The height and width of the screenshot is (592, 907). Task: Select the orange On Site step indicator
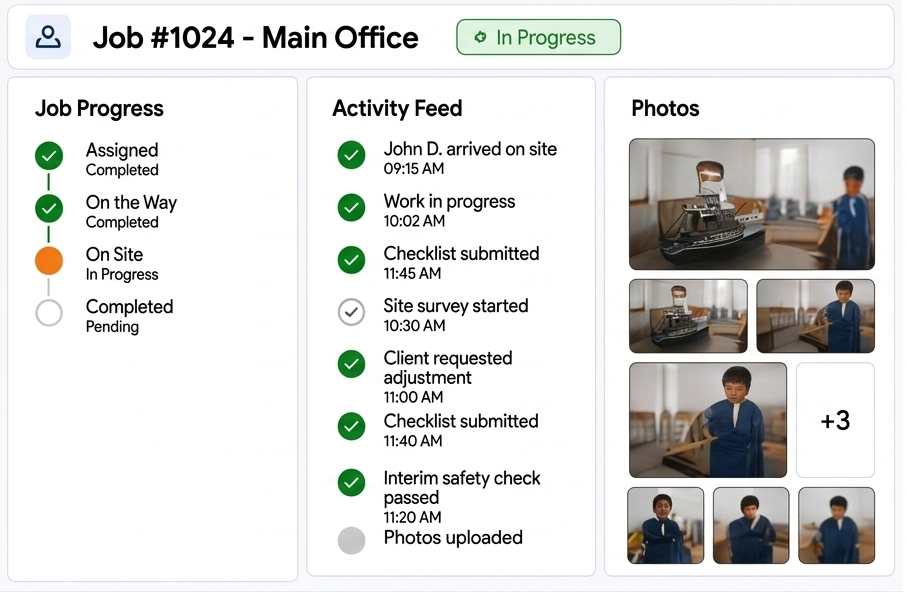pyautogui.click(x=49, y=260)
